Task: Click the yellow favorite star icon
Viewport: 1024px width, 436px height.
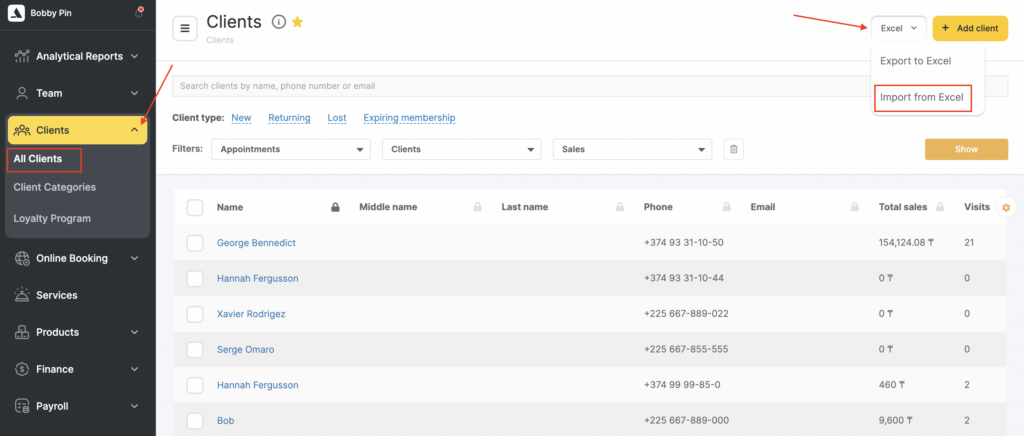Action: pyautogui.click(x=297, y=22)
